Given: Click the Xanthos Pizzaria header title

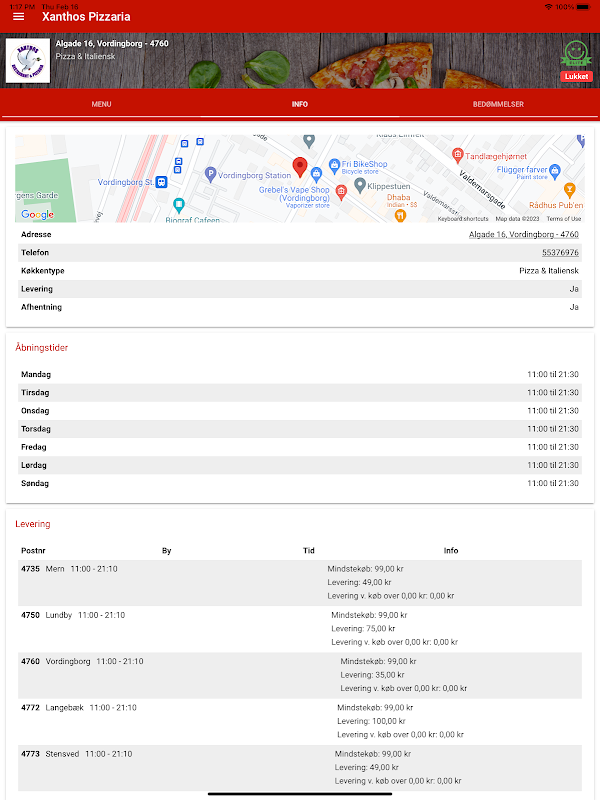Looking at the screenshot, I should coord(86,17).
